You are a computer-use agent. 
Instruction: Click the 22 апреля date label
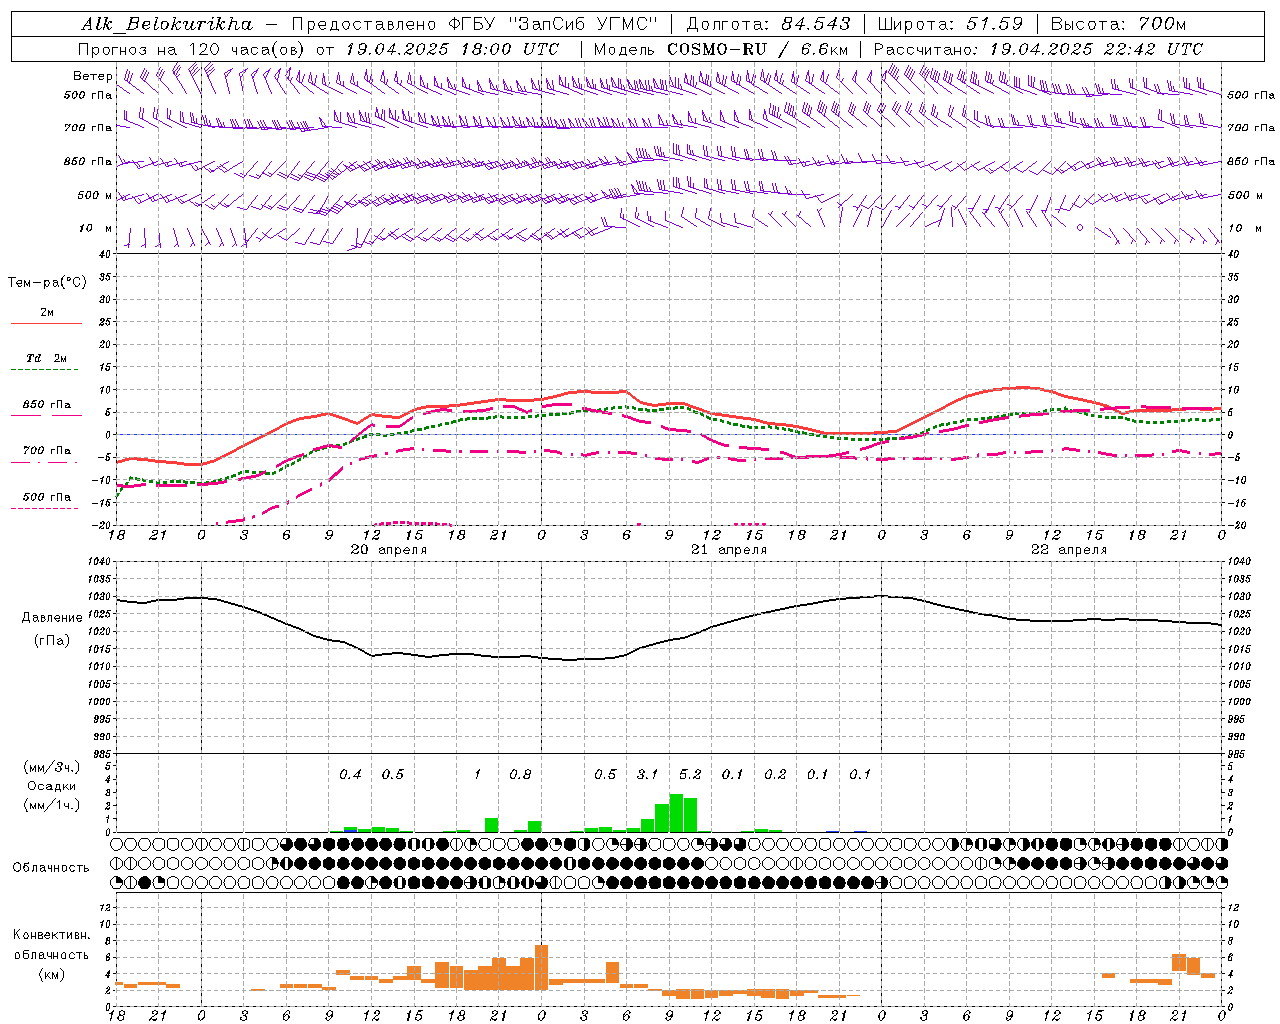[1069, 550]
